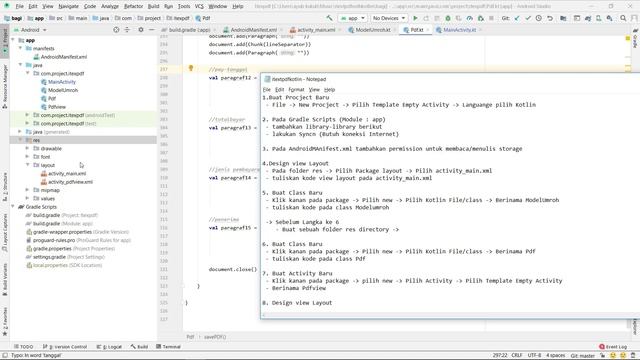This screenshot has height=360, width=640.
Task: Click Collapse All icon in Project panel
Action: [127, 30]
